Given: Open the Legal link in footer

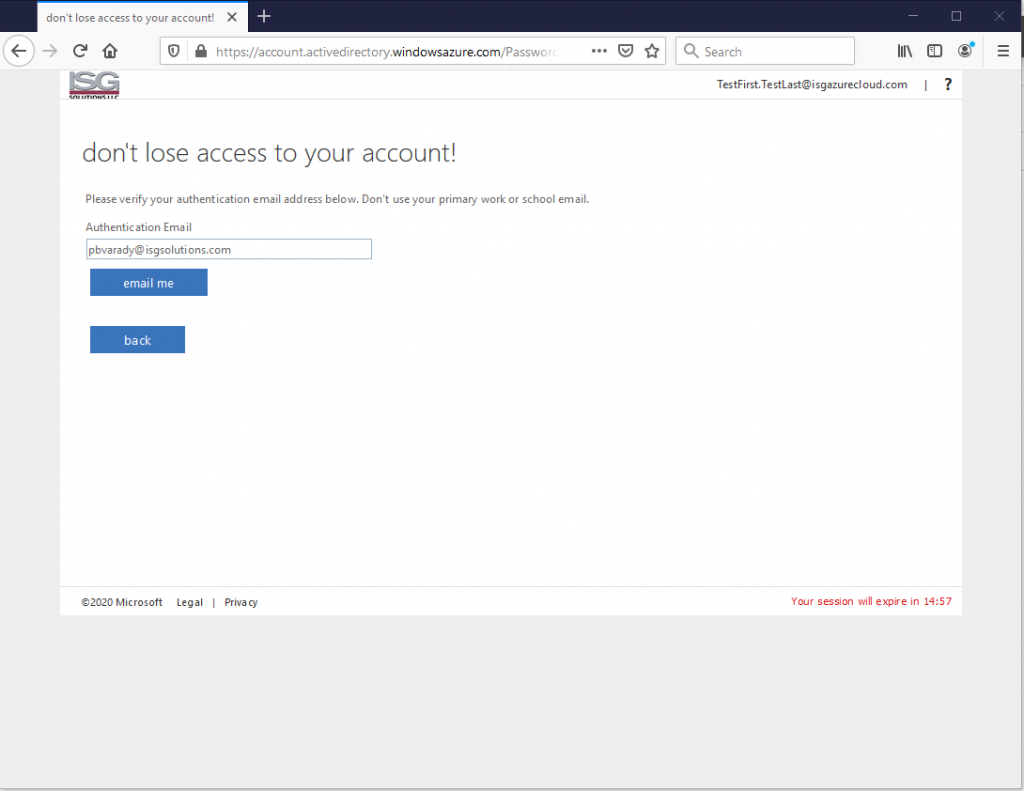Looking at the screenshot, I should [x=189, y=602].
